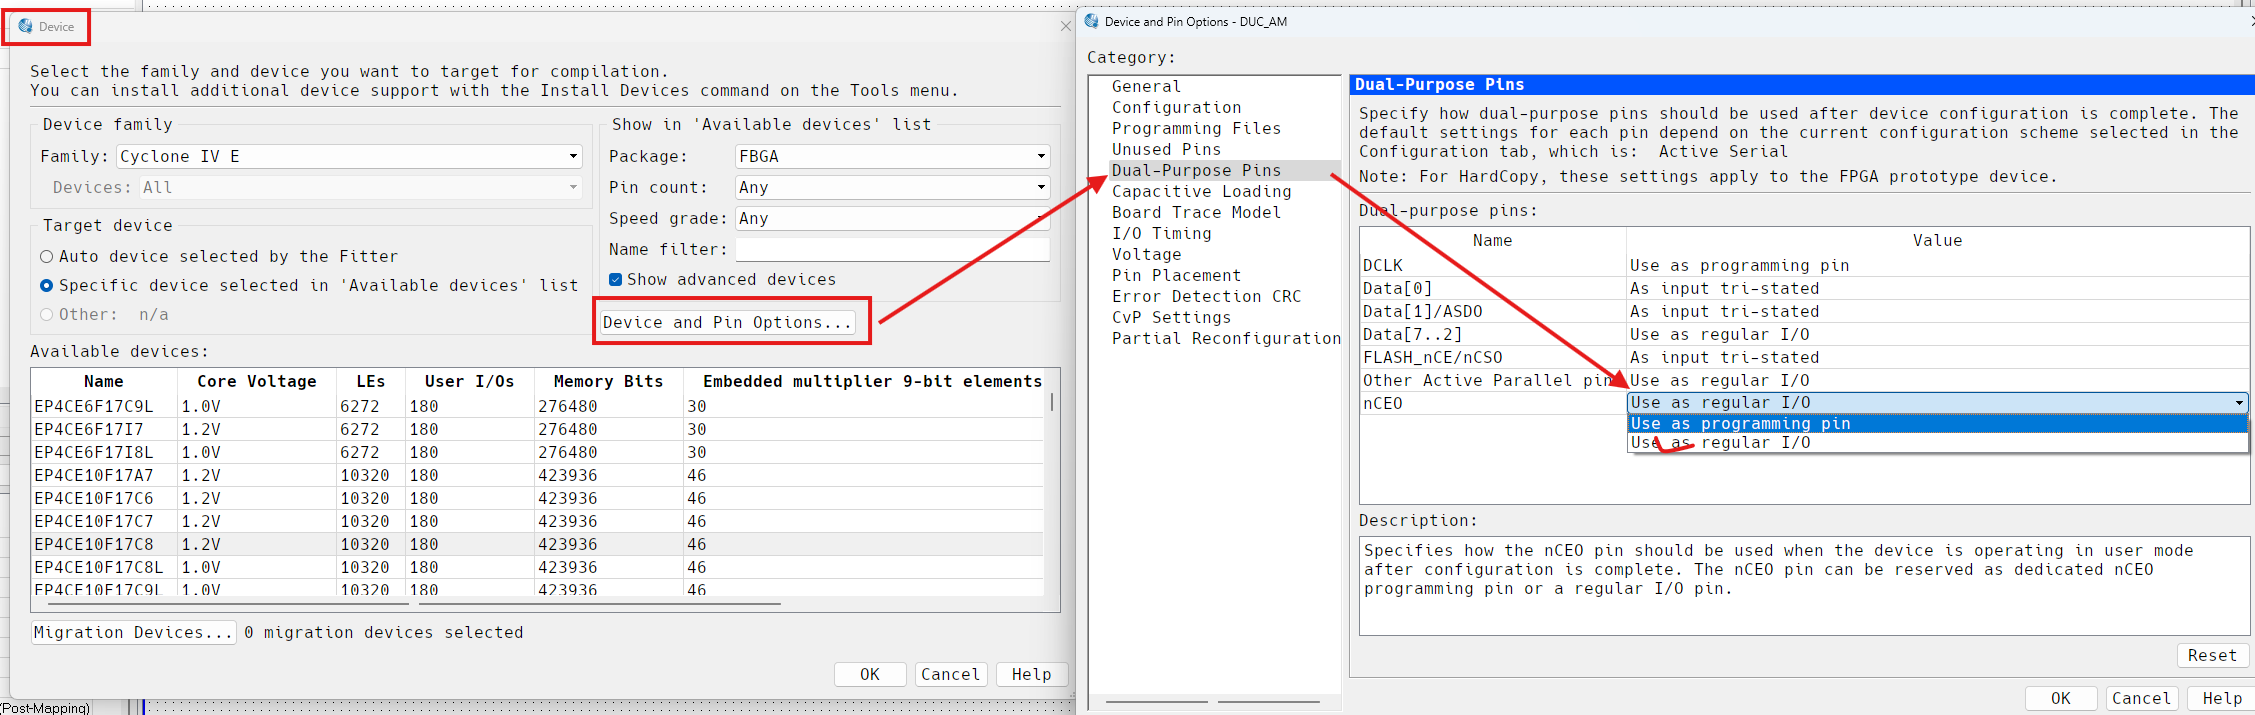Click Cancel in the Device dialog

951,675
